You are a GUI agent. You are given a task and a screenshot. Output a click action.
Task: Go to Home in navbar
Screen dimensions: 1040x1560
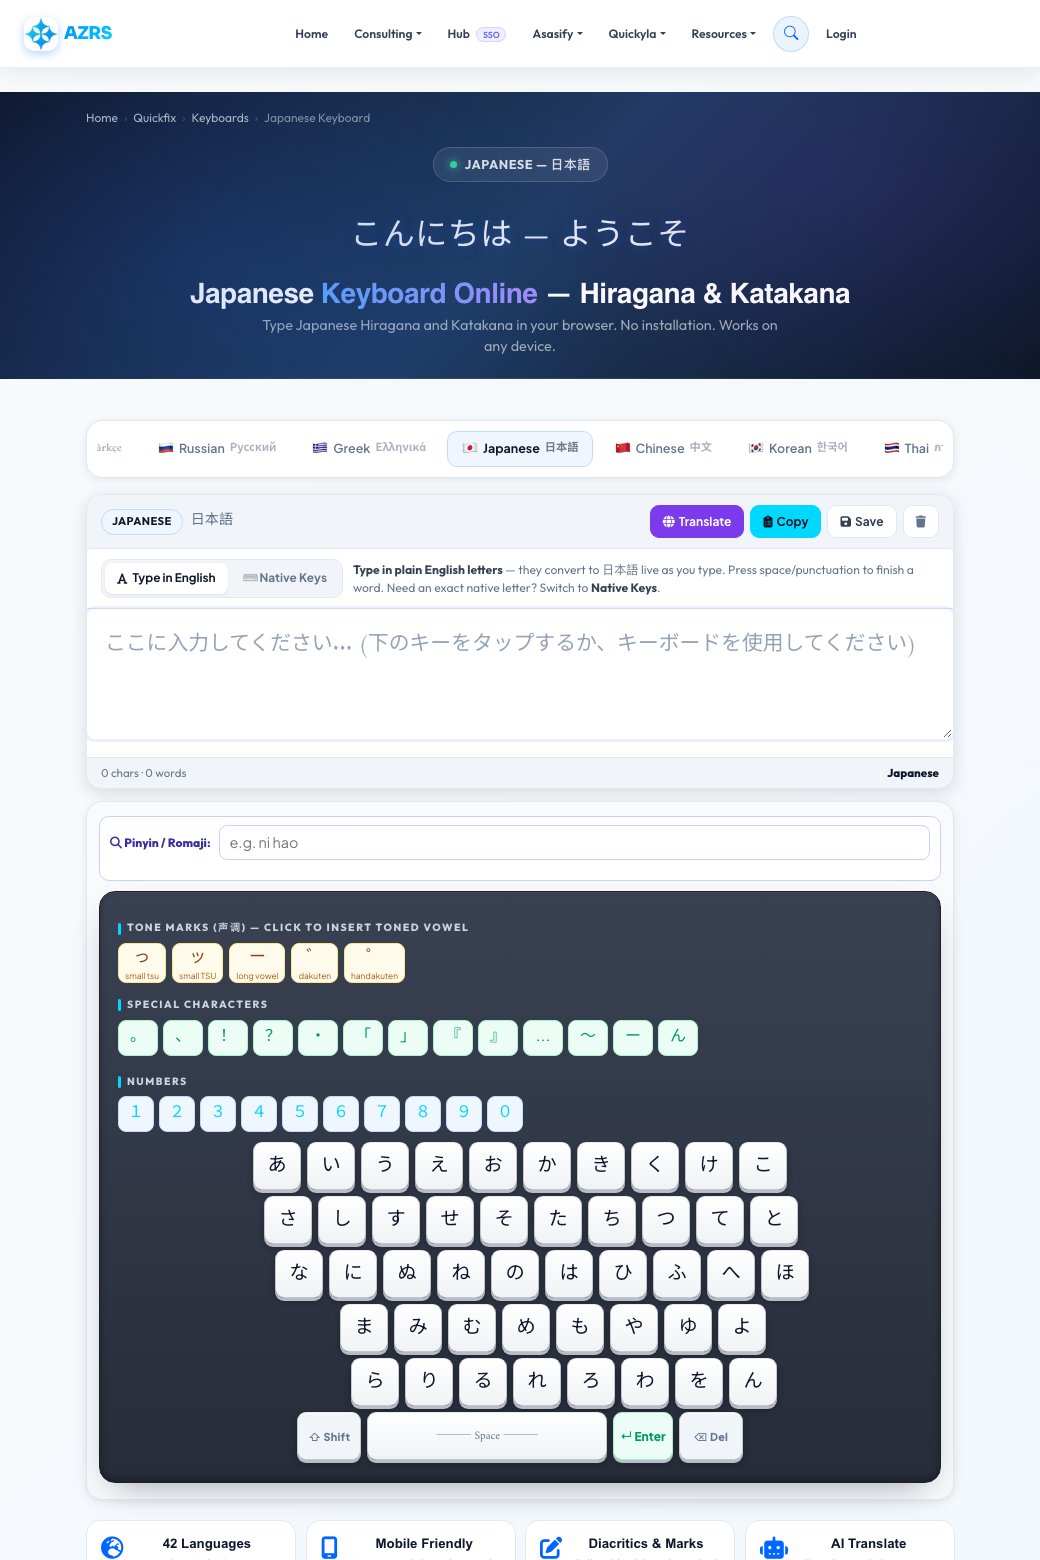tap(311, 34)
